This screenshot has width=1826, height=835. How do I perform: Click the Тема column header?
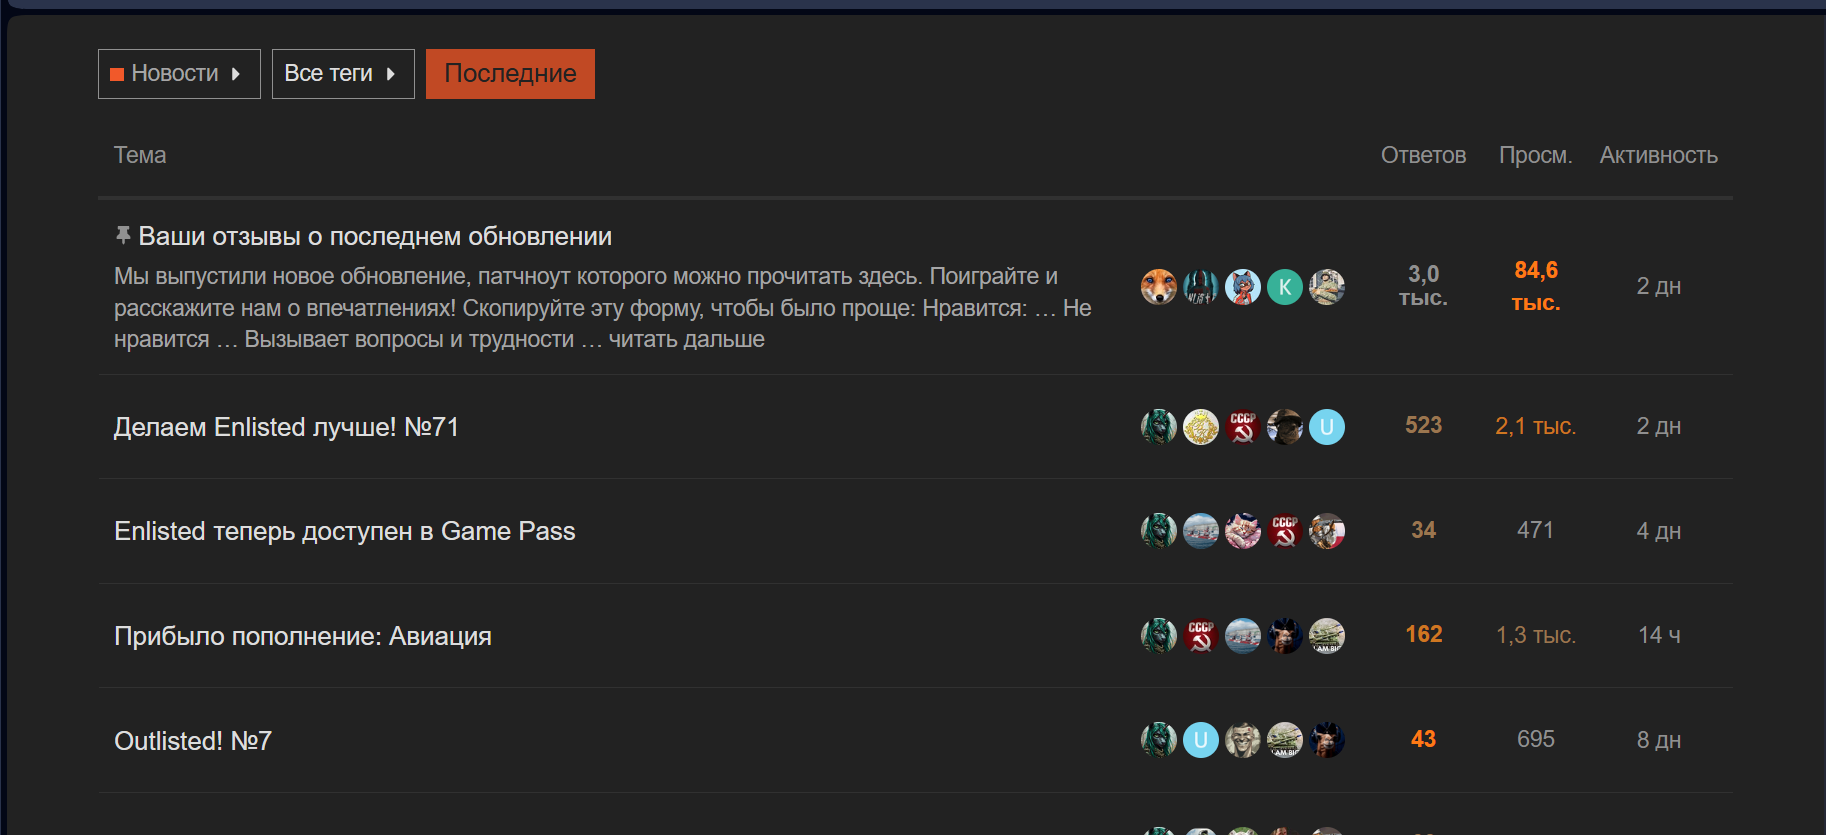point(140,155)
